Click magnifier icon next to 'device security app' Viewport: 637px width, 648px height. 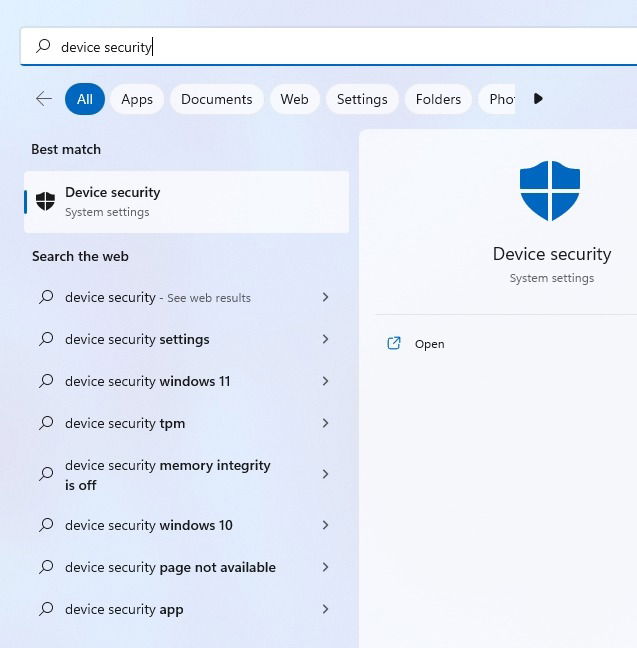pyautogui.click(x=46, y=609)
